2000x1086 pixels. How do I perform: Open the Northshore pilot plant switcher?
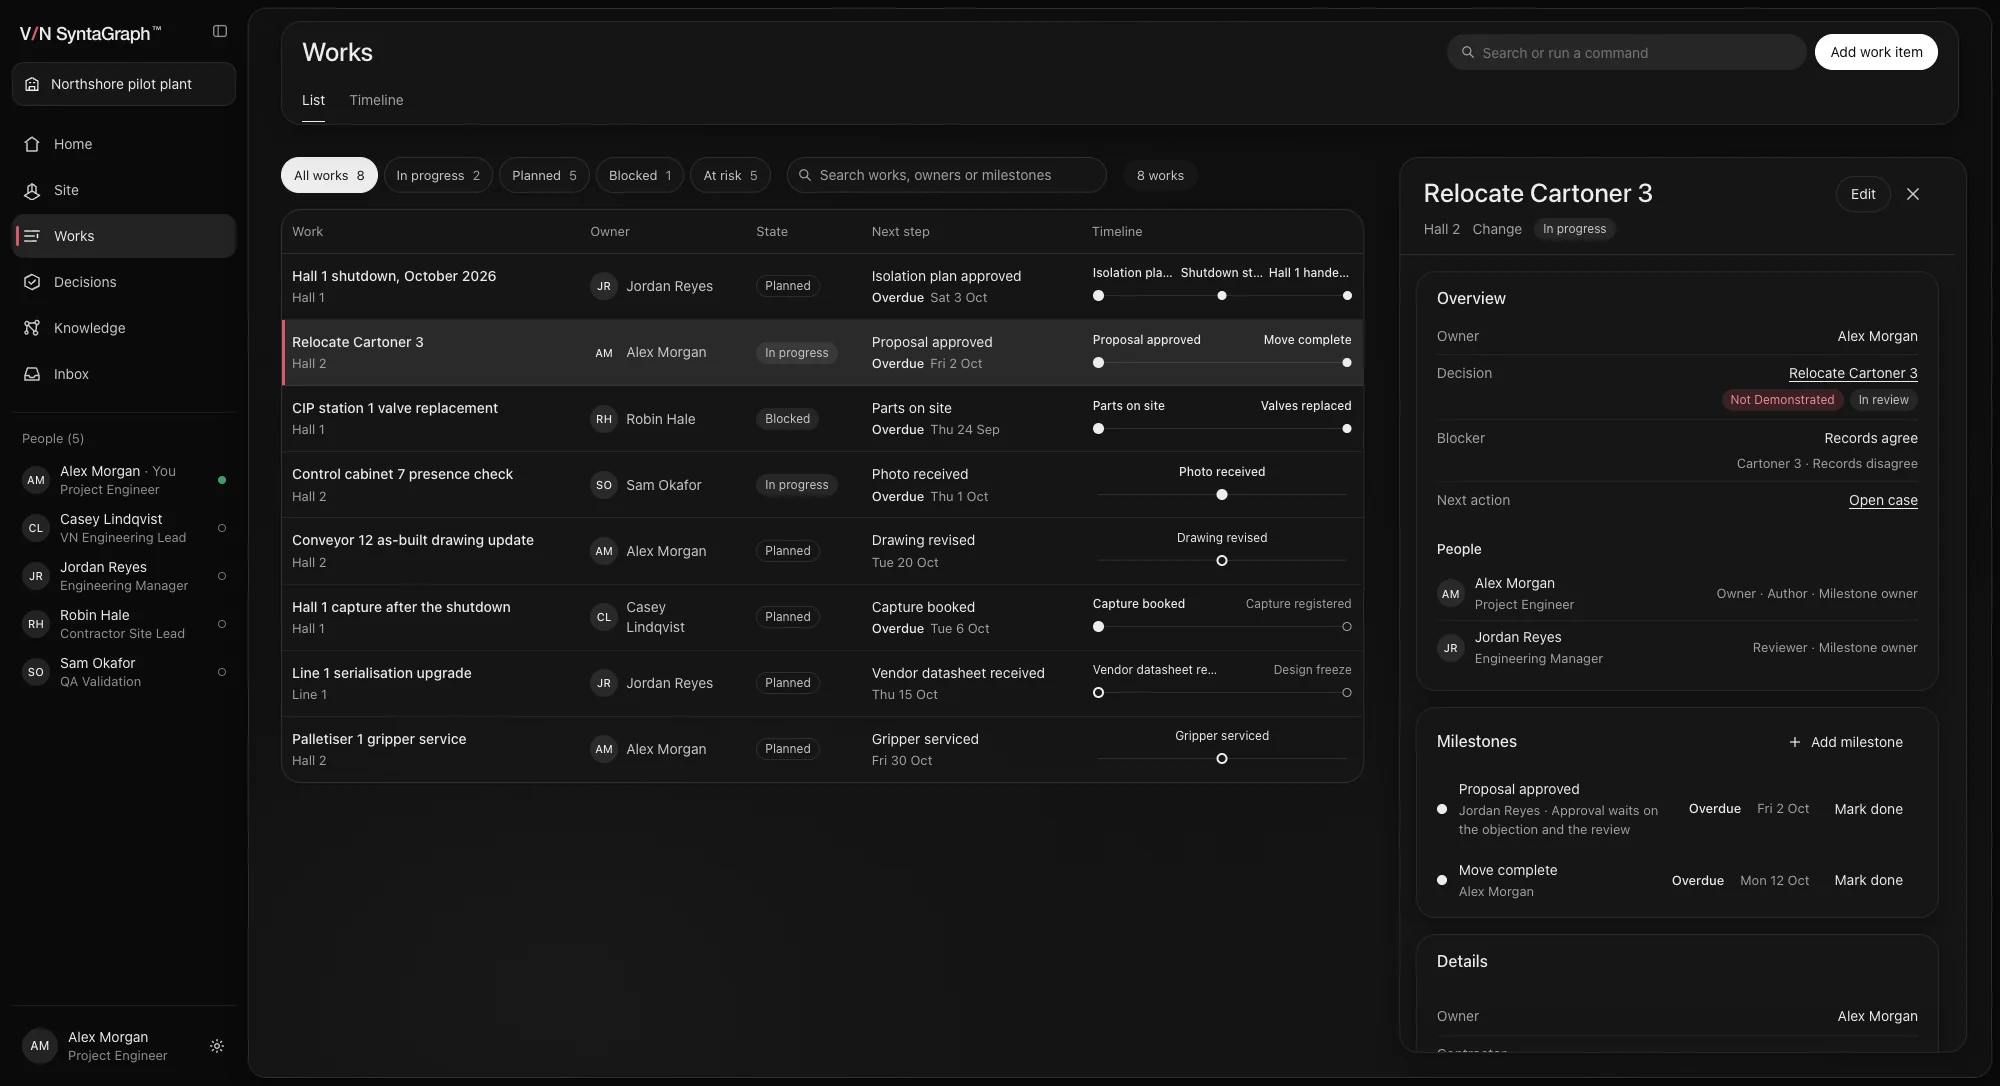click(x=124, y=84)
